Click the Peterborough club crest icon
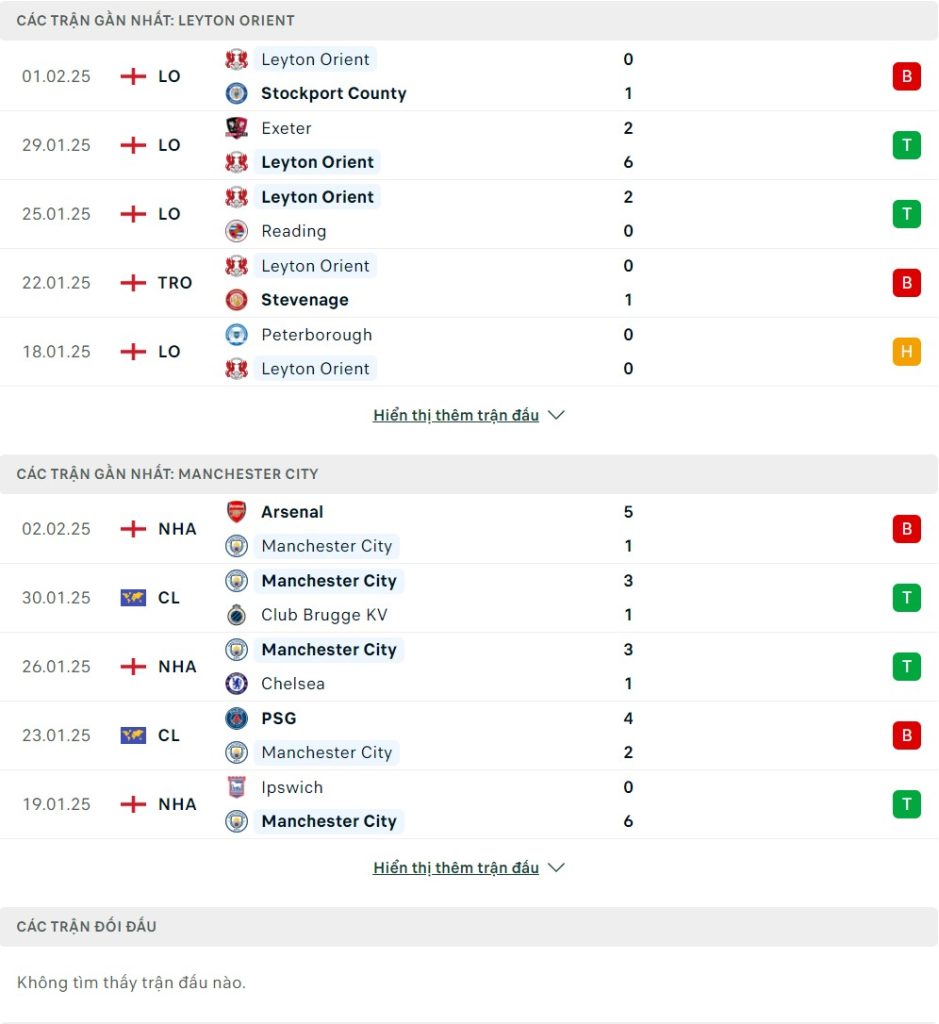The width and height of the screenshot is (939, 1024). click(x=236, y=334)
